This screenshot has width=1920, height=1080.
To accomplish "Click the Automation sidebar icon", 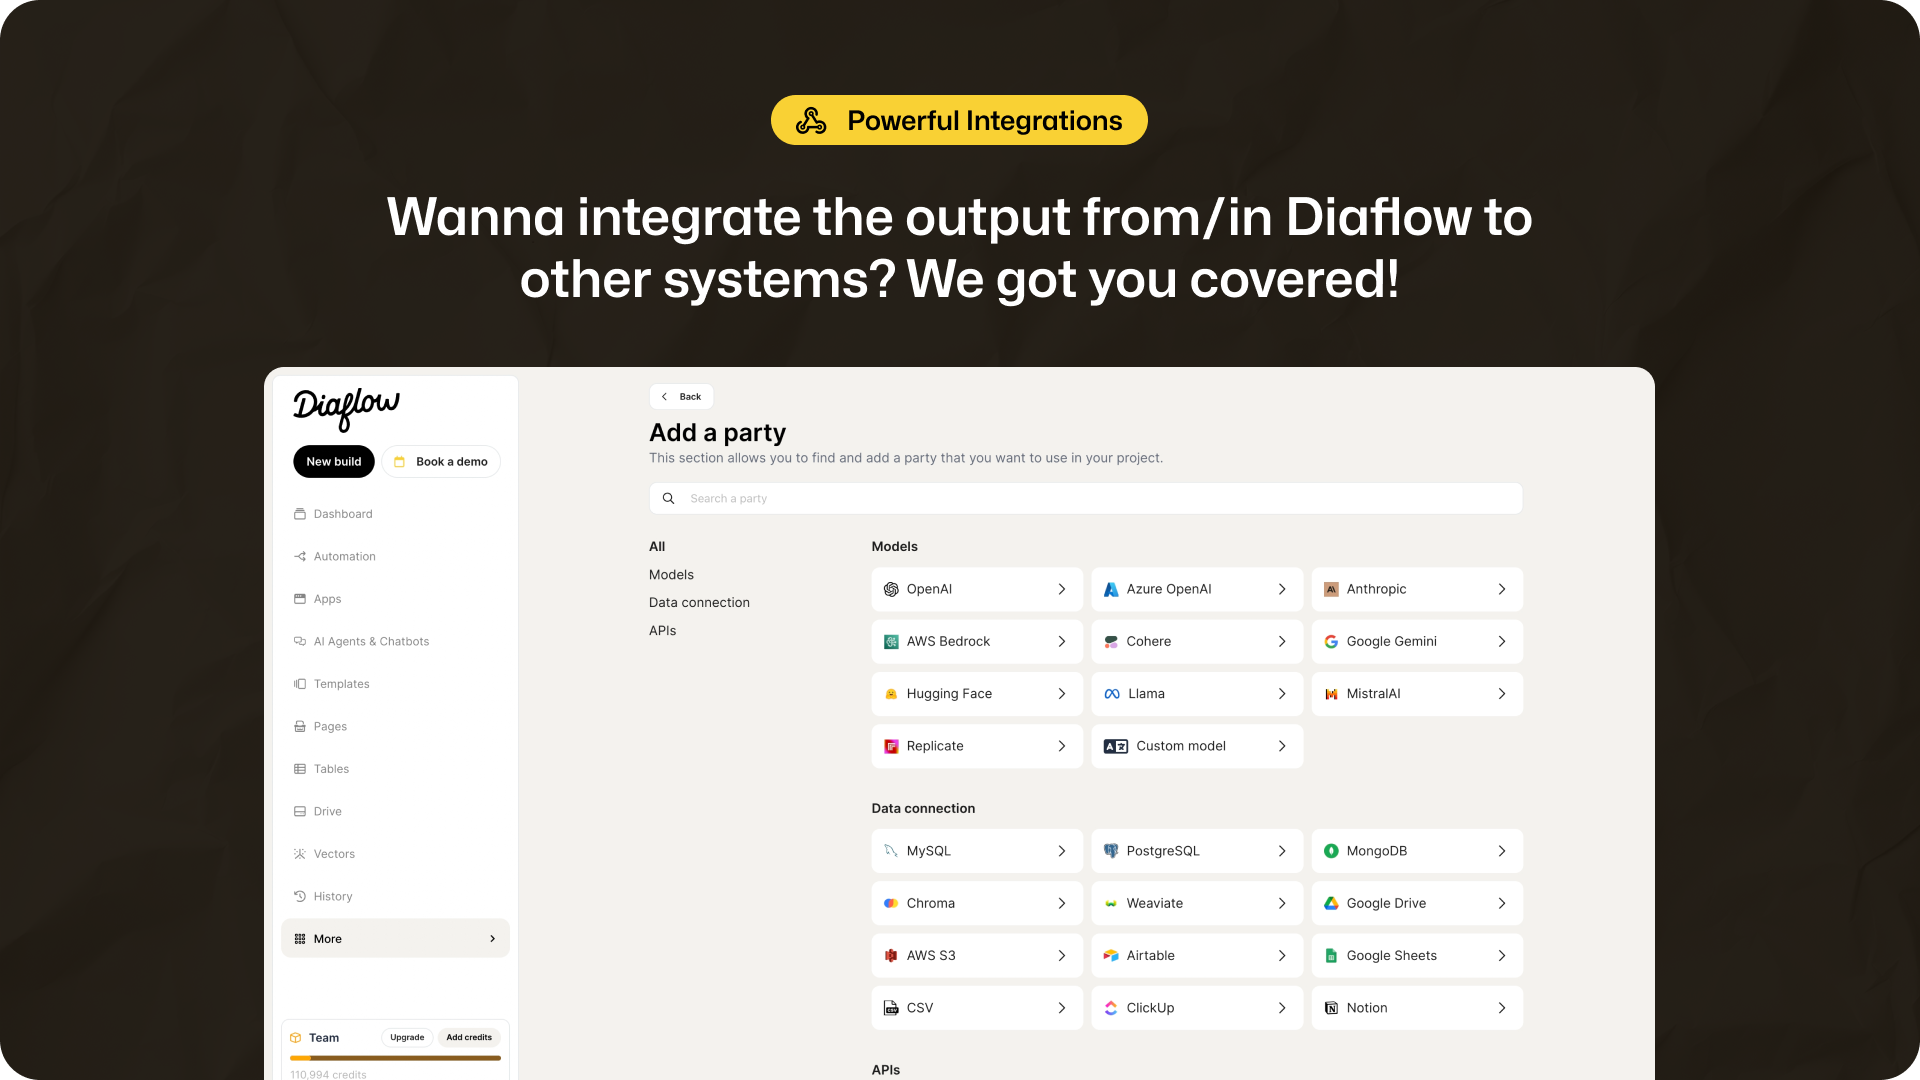I will click(299, 555).
